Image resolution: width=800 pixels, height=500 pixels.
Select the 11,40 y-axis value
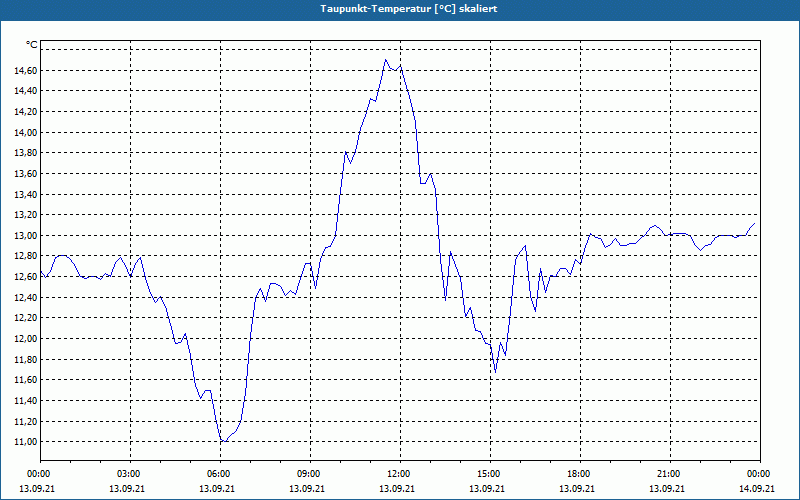26,401
